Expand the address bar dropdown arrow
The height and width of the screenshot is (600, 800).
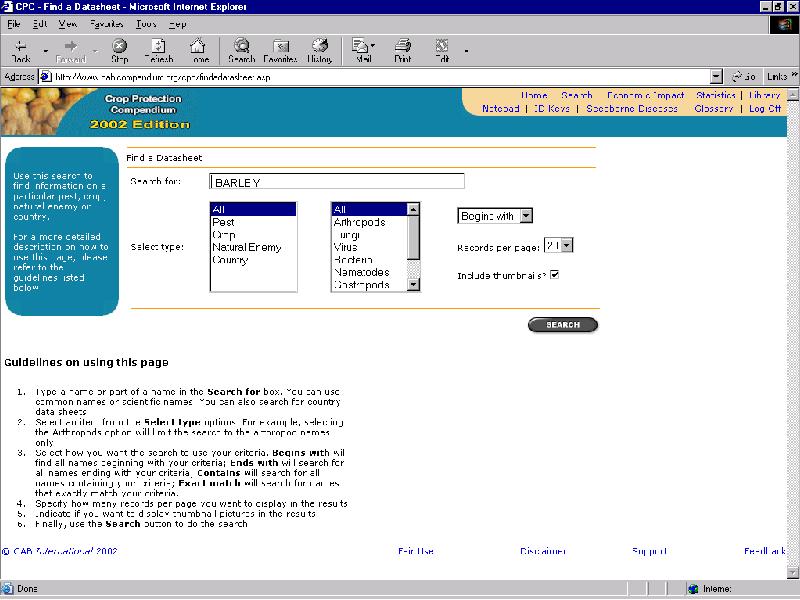(716, 77)
